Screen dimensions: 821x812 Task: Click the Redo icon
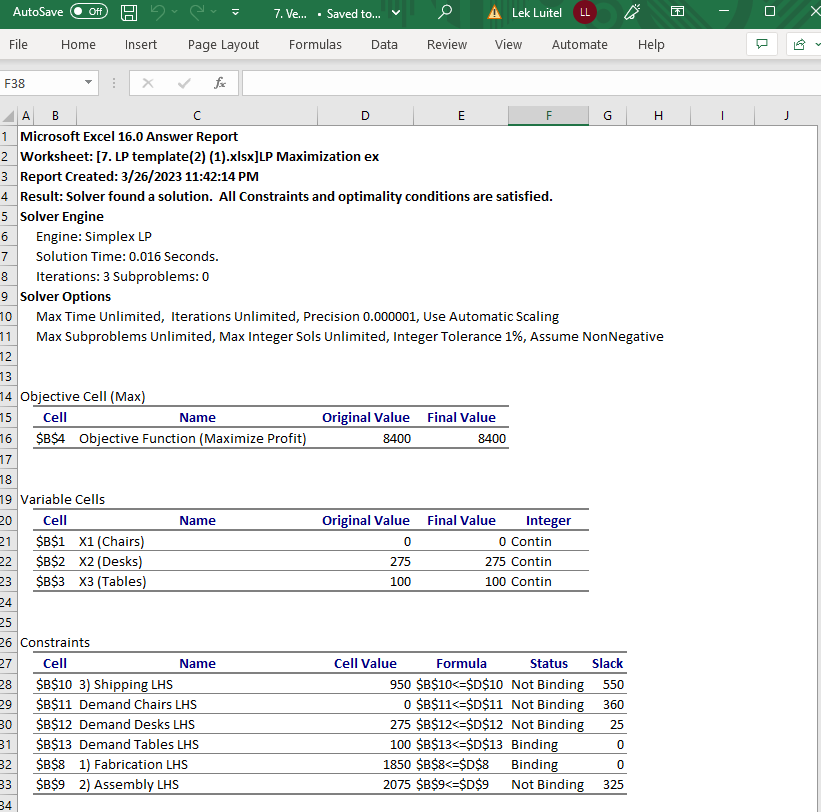tap(199, 13)
